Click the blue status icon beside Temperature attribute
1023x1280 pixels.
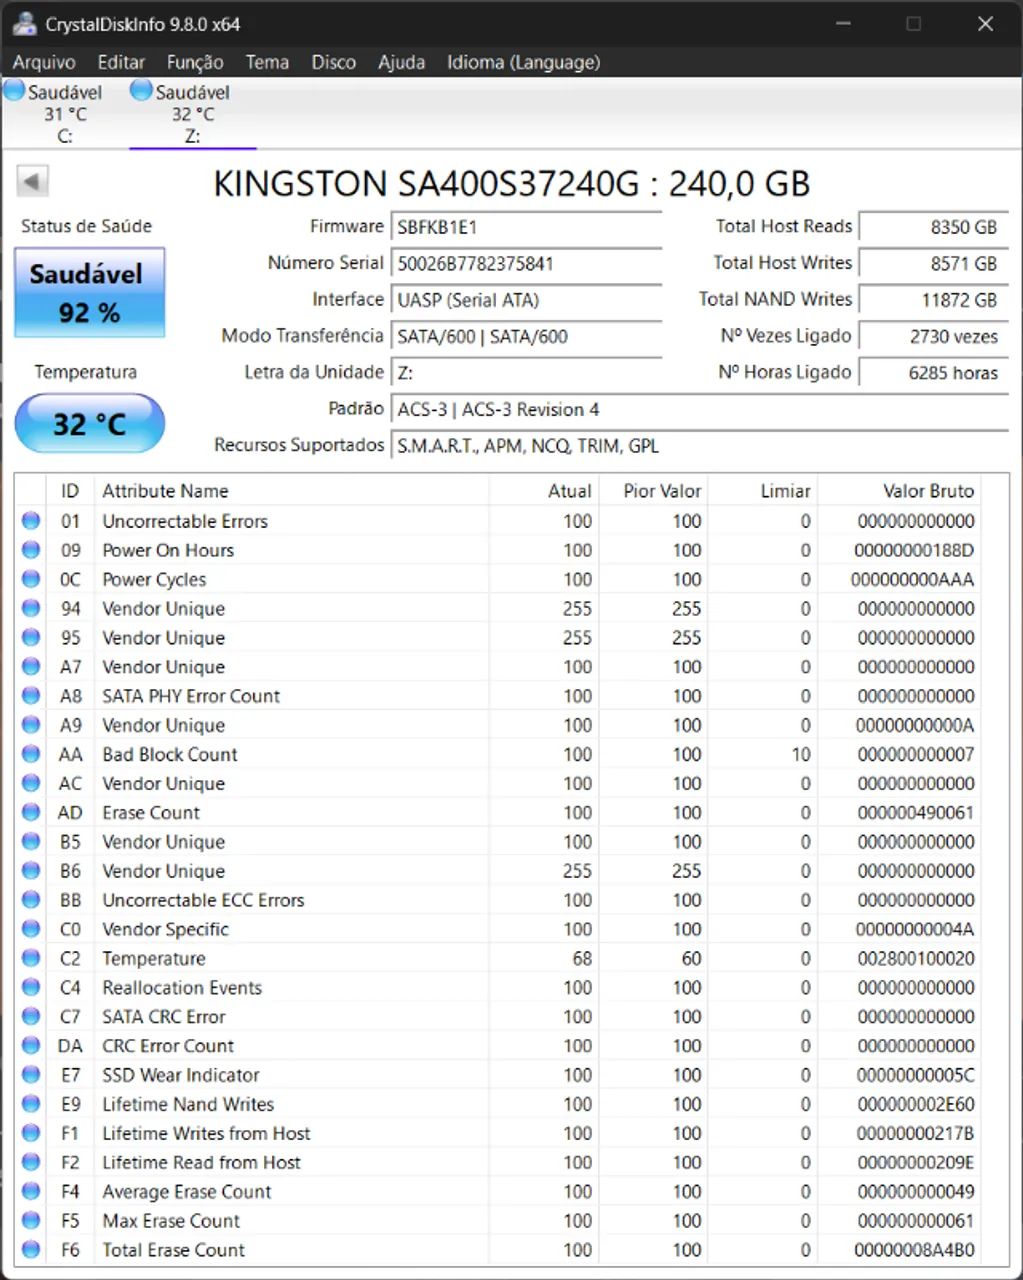pos(30,958)
